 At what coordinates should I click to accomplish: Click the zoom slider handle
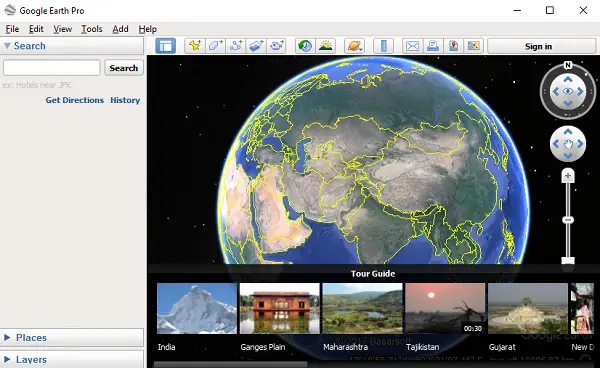pyautogui.click(x=568, y=220)
